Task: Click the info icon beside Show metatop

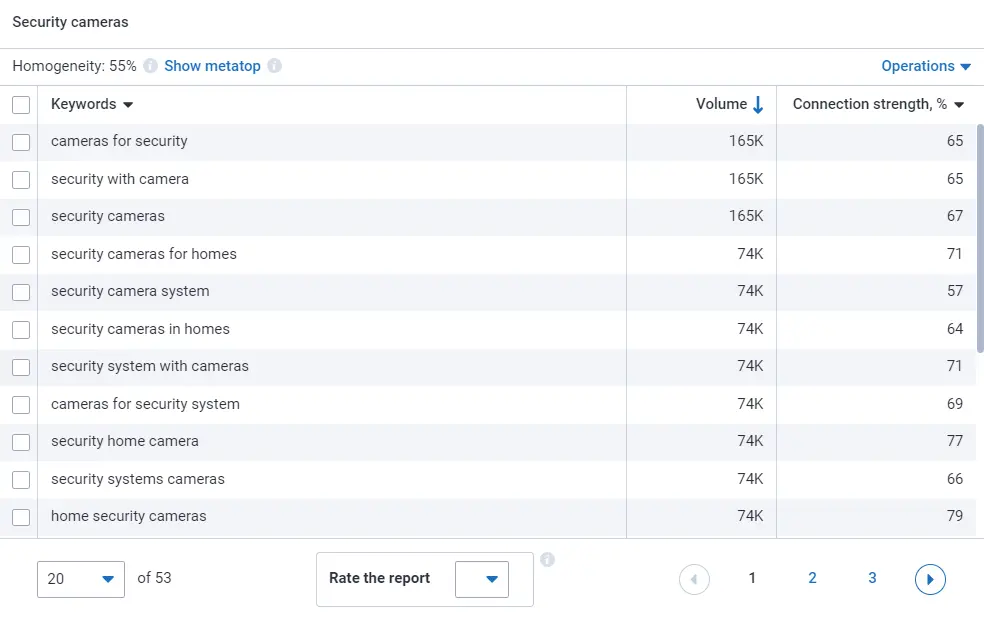Action: tap(274, 66)
